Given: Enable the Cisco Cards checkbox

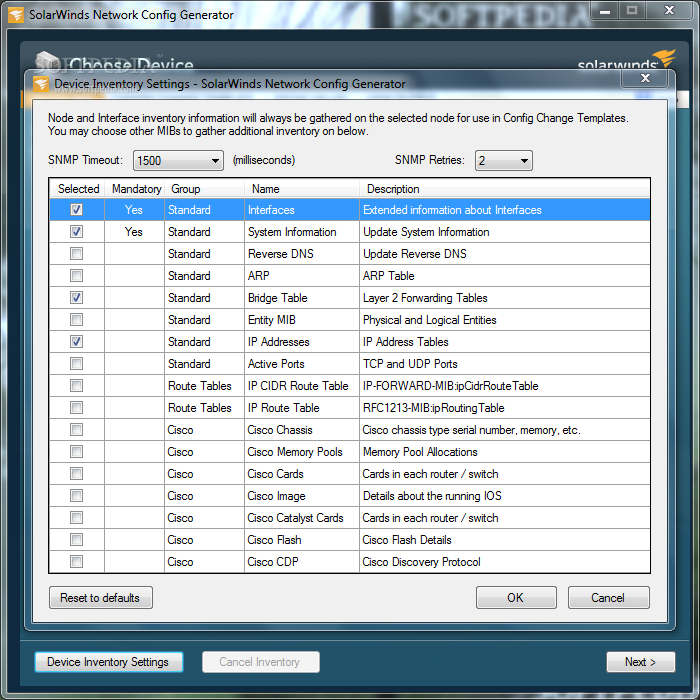Looking at the screenshot, I should coord(76,473).
